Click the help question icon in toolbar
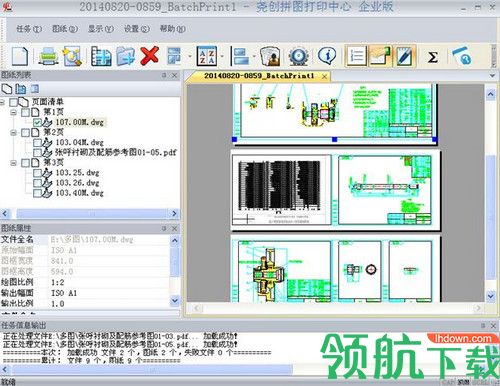 point(462,56)
